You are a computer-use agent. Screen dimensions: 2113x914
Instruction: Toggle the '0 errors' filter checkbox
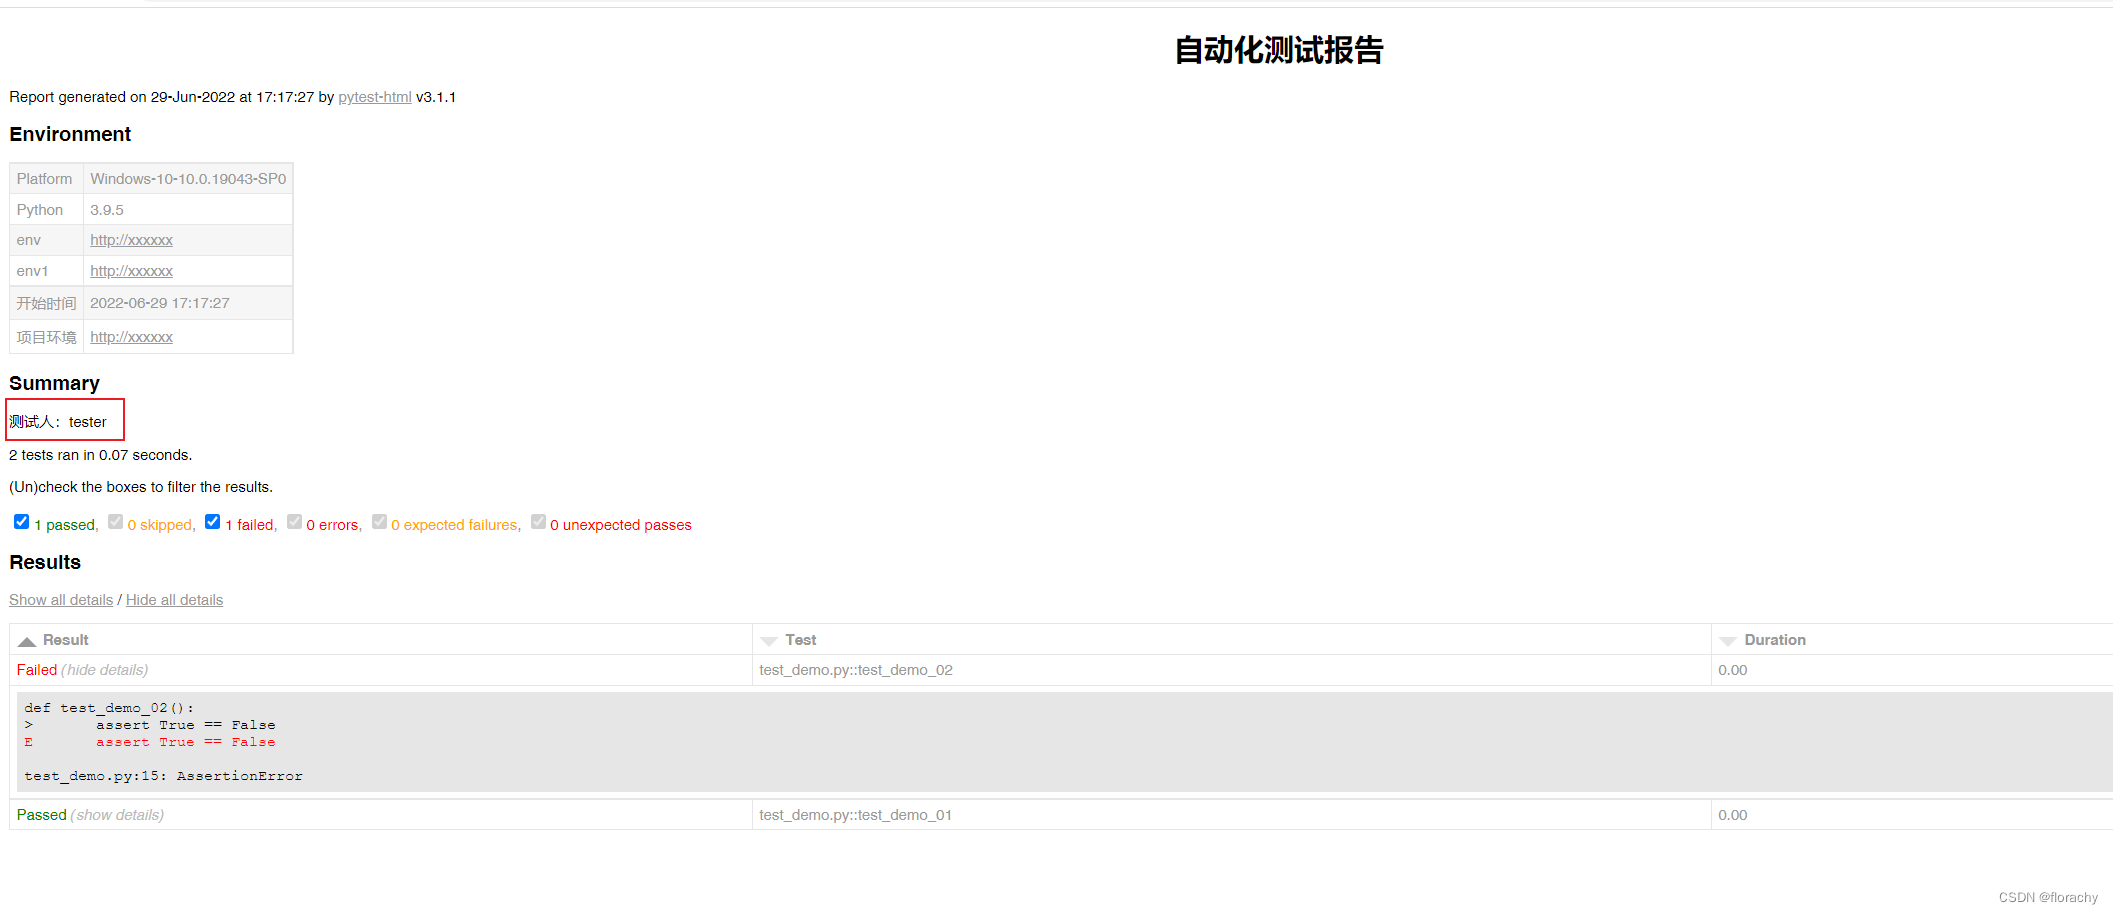click(294, 522)
